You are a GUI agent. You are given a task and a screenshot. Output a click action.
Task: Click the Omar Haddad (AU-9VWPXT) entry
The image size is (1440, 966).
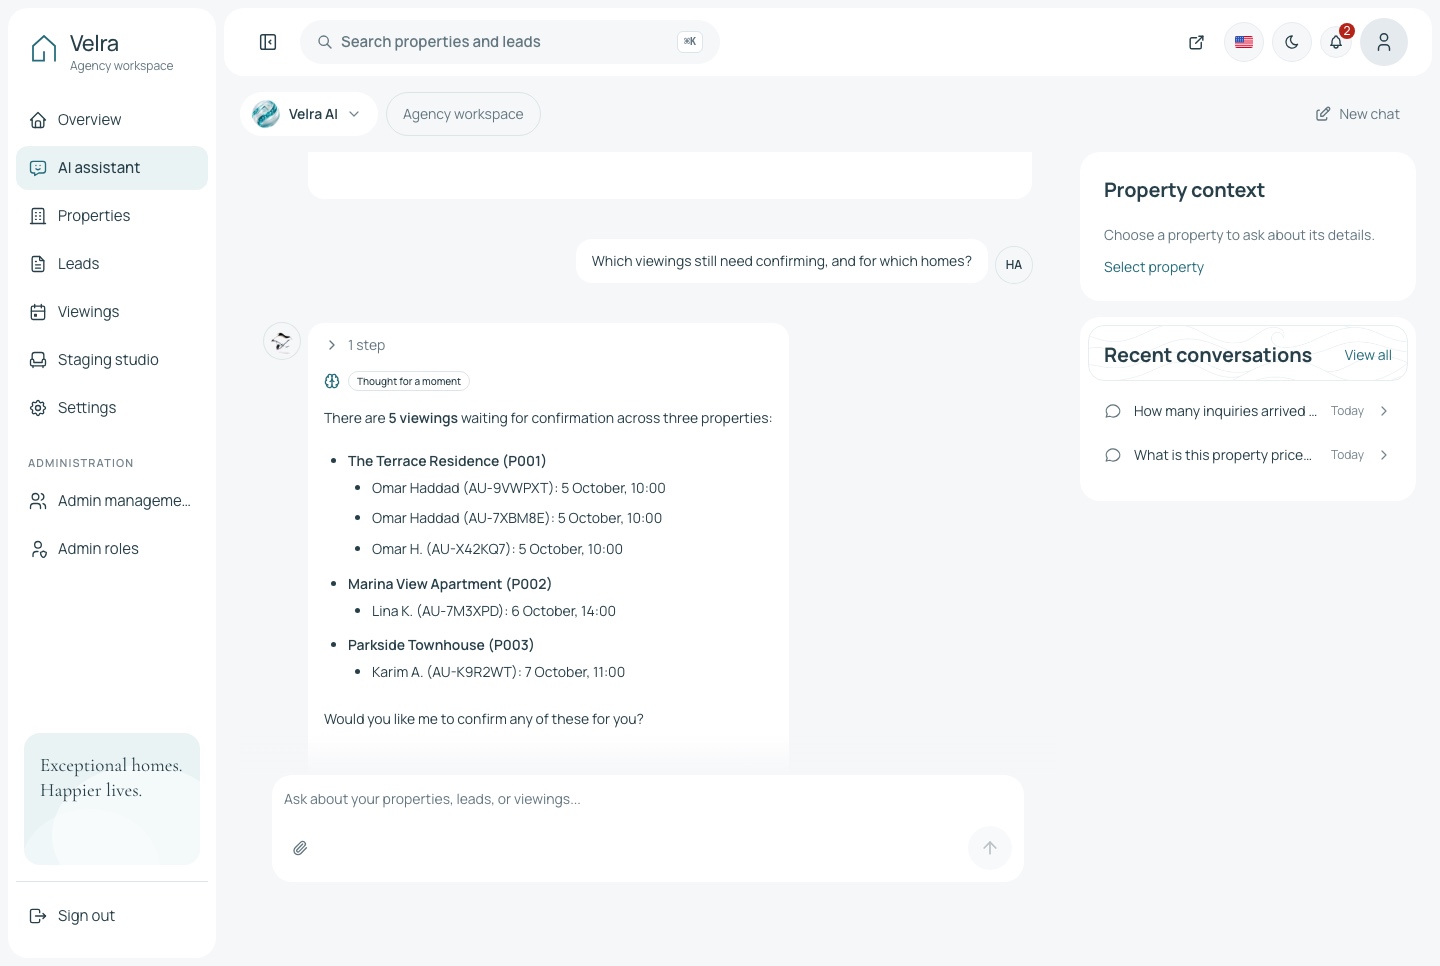click(x=519, y=488)
